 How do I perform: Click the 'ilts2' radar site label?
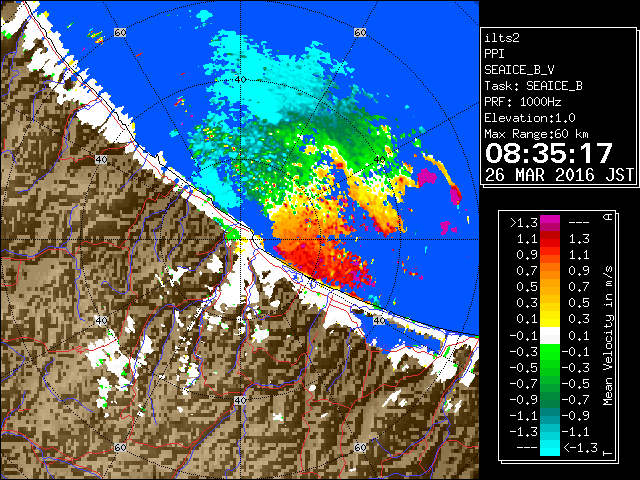click(502, 38)
